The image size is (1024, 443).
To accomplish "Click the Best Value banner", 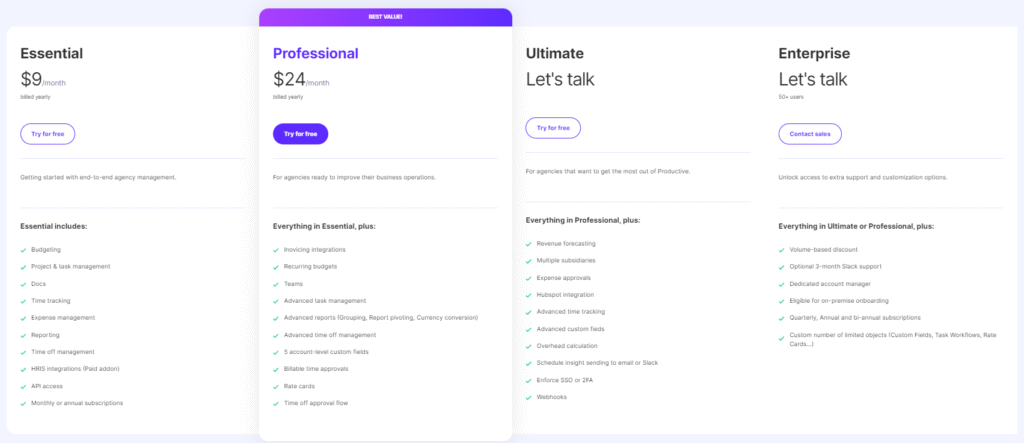I will (385, 16).
